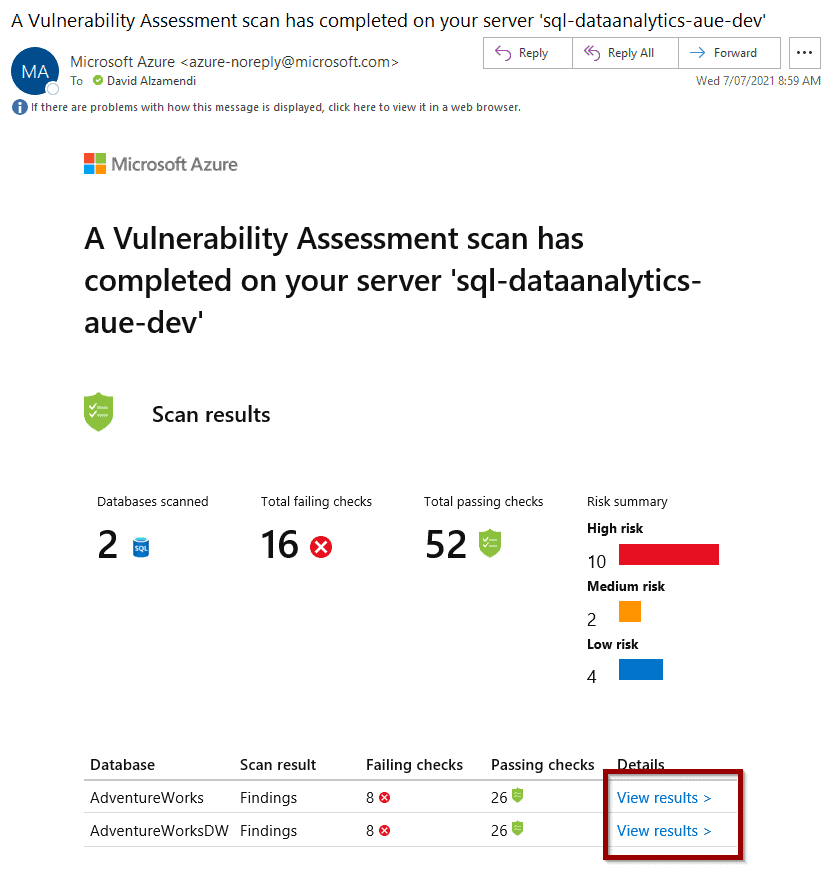Click the High risk count 10
The image size is (823, 886).
596,562
